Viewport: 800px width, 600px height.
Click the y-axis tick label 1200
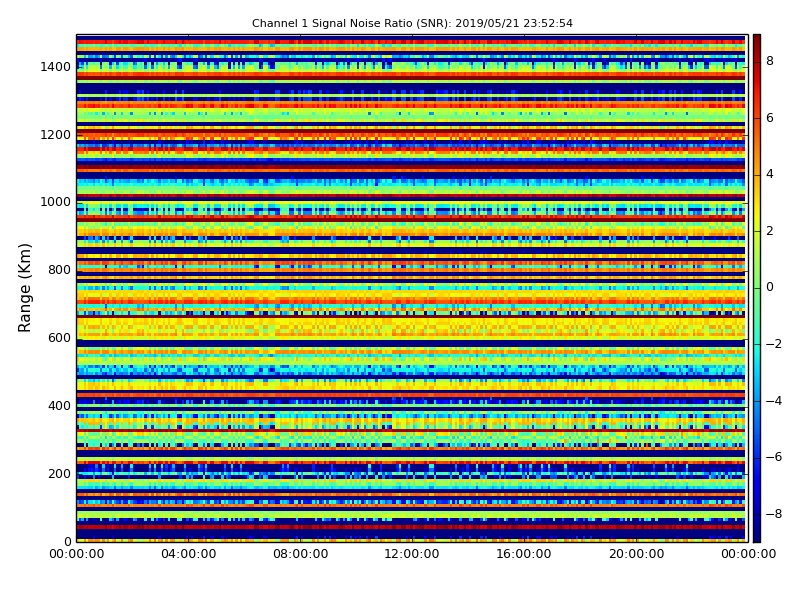55,135
